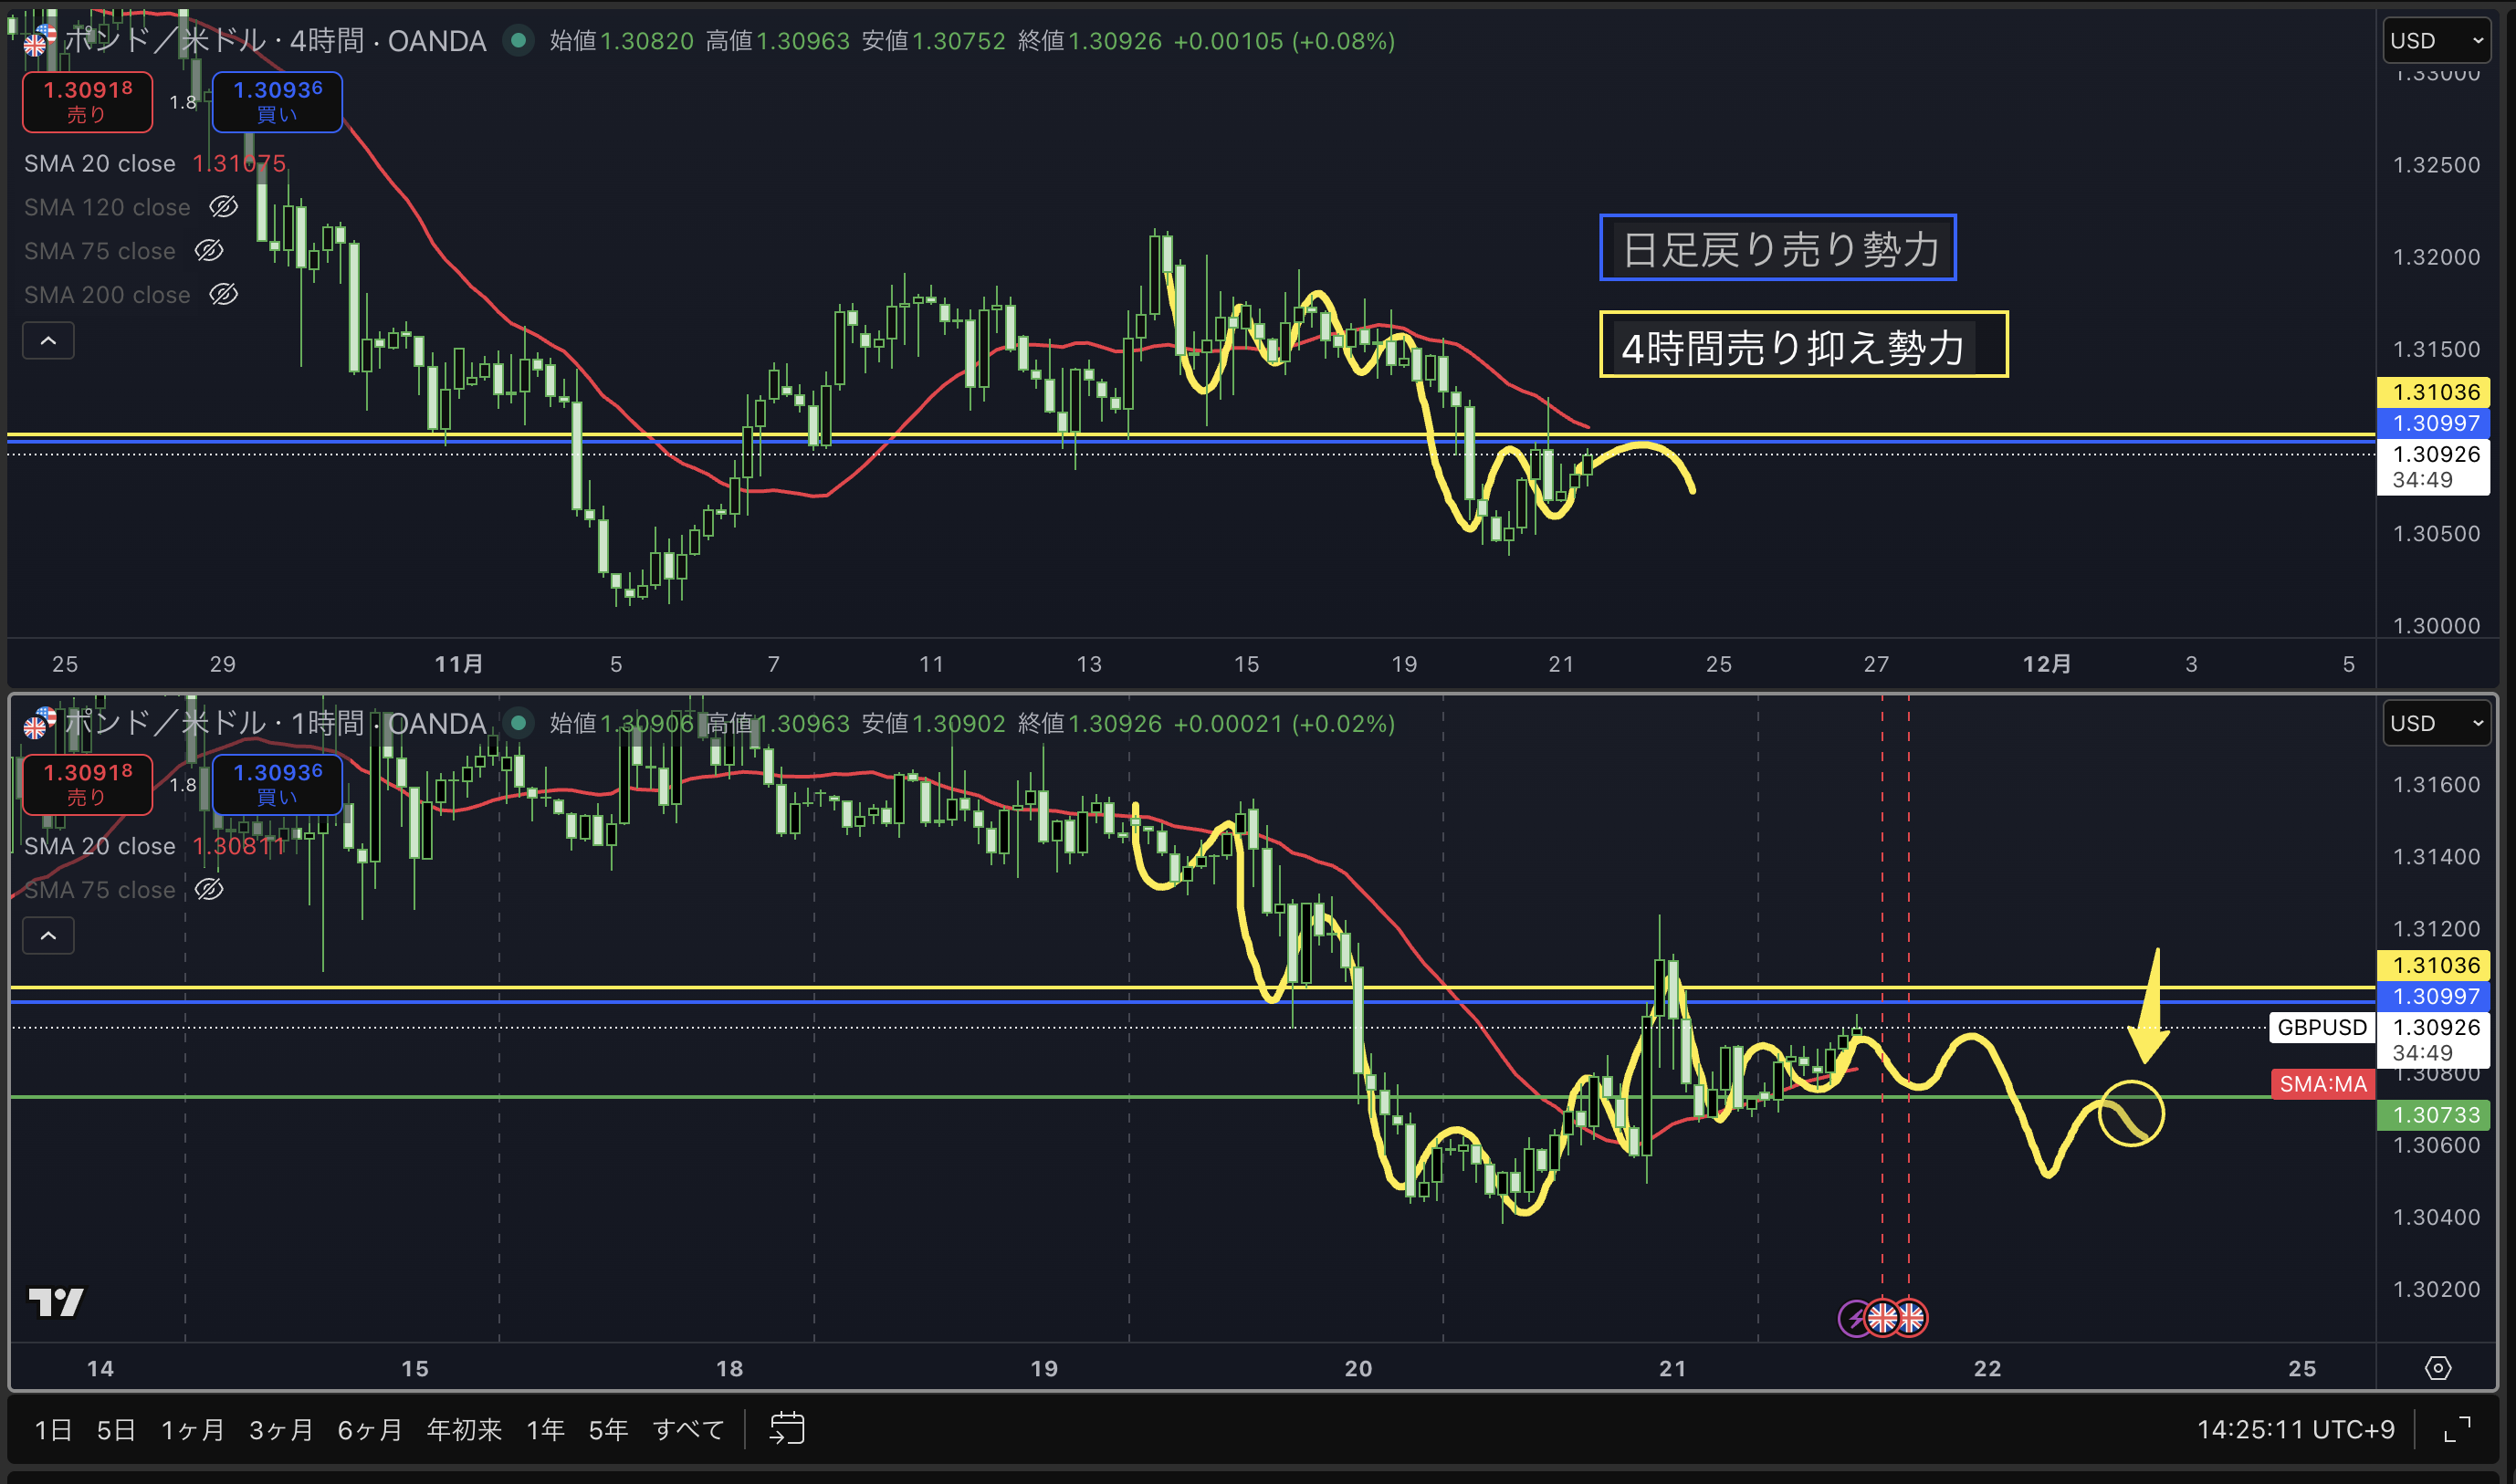Click the yellow 1.31036 price line label
Viewport: 2516px width, 1484px height.
click(2434, 392)
